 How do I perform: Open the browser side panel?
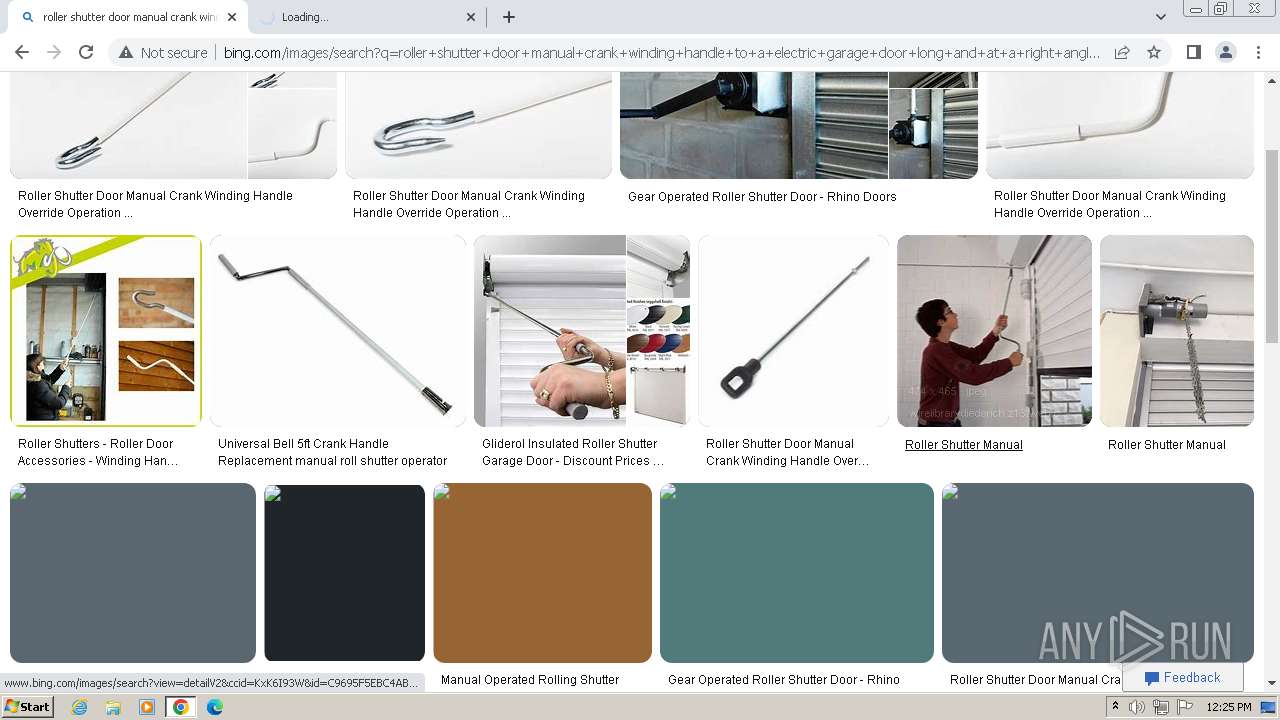pos(1193,52)
